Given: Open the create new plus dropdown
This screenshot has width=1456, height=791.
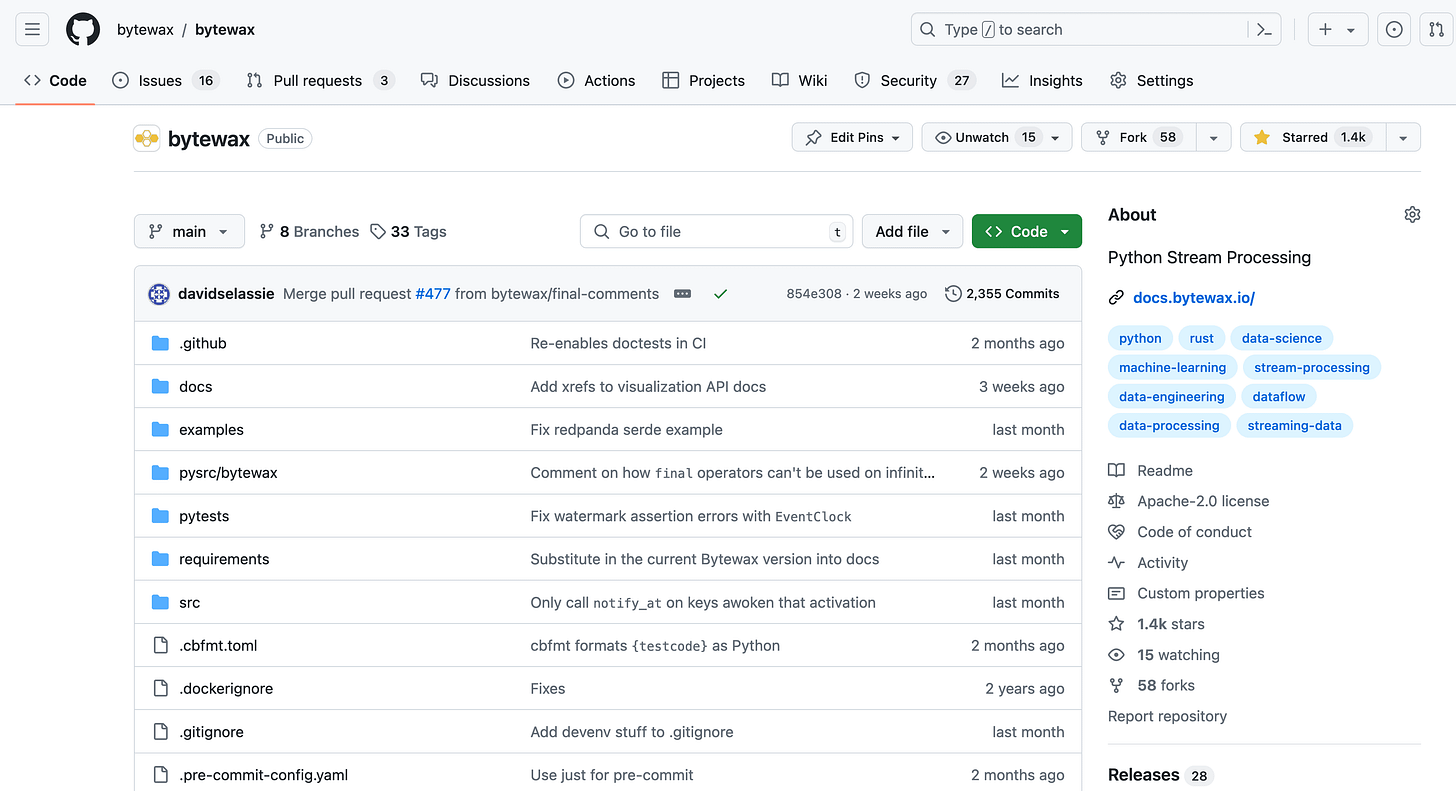Looking at the screenshot, I should (1337, 30).
